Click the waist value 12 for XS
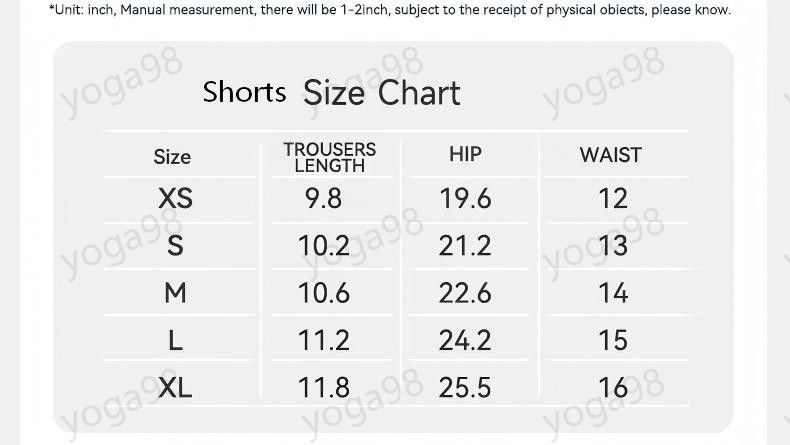 tap(613, 198)
